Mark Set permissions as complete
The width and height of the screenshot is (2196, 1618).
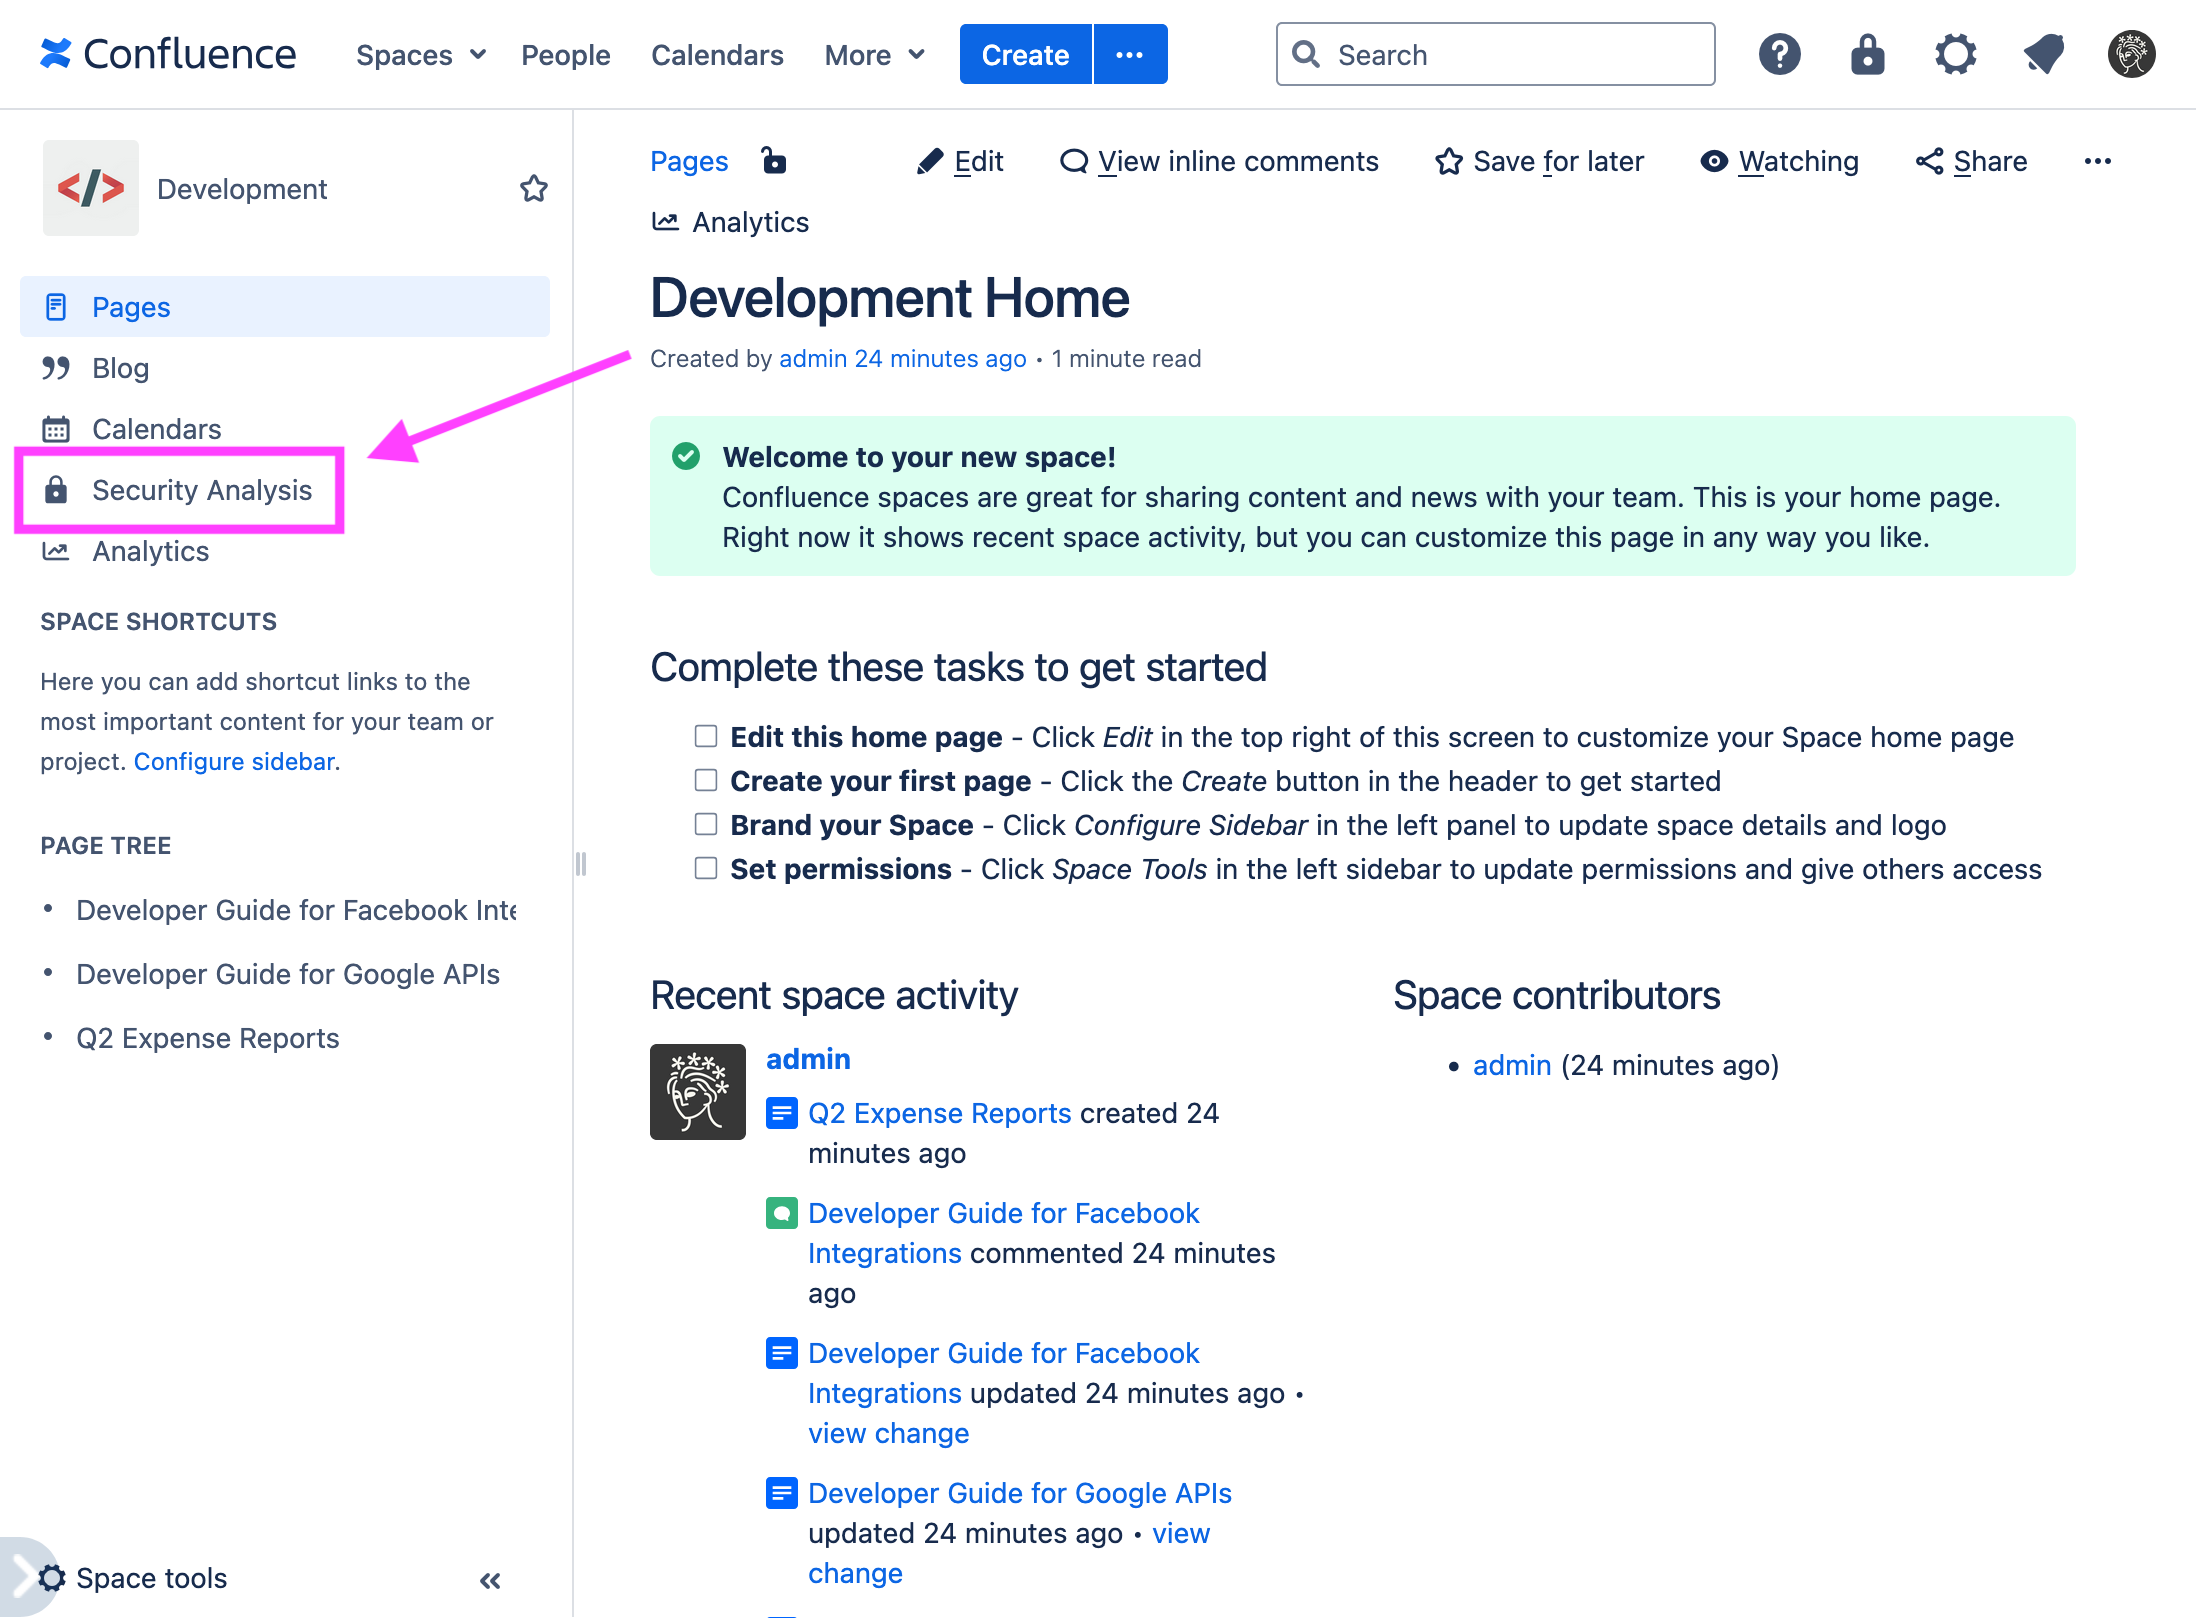[705, 868]
